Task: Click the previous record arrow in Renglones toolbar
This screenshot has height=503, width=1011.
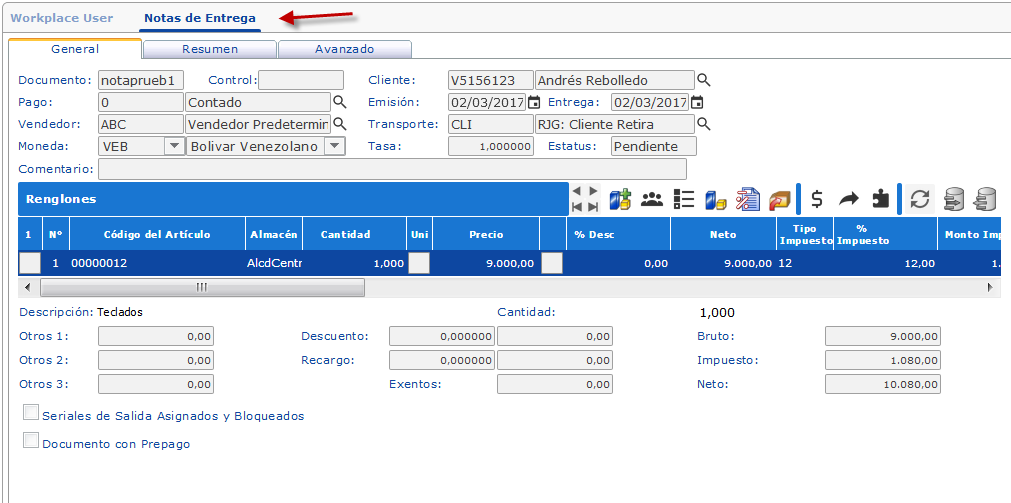Action: (578, 191)
